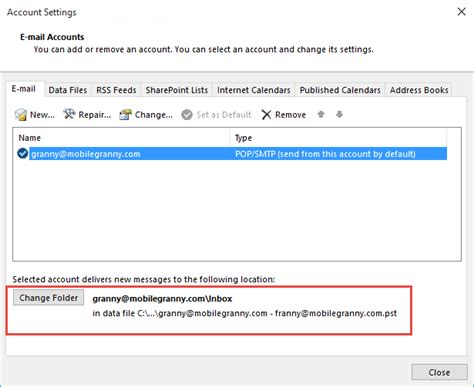Image resolution: width=474 pixels, height=387 pixels.
Task: Click the Set as Default checkmark icon
Action: 187,115
